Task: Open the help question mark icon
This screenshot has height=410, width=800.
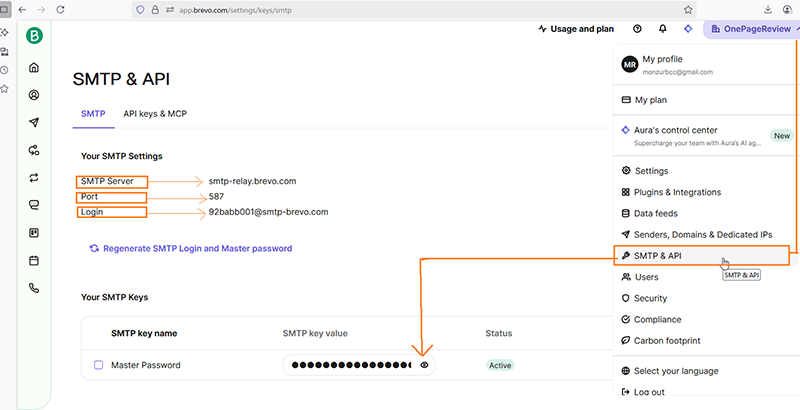Action: 637,29
